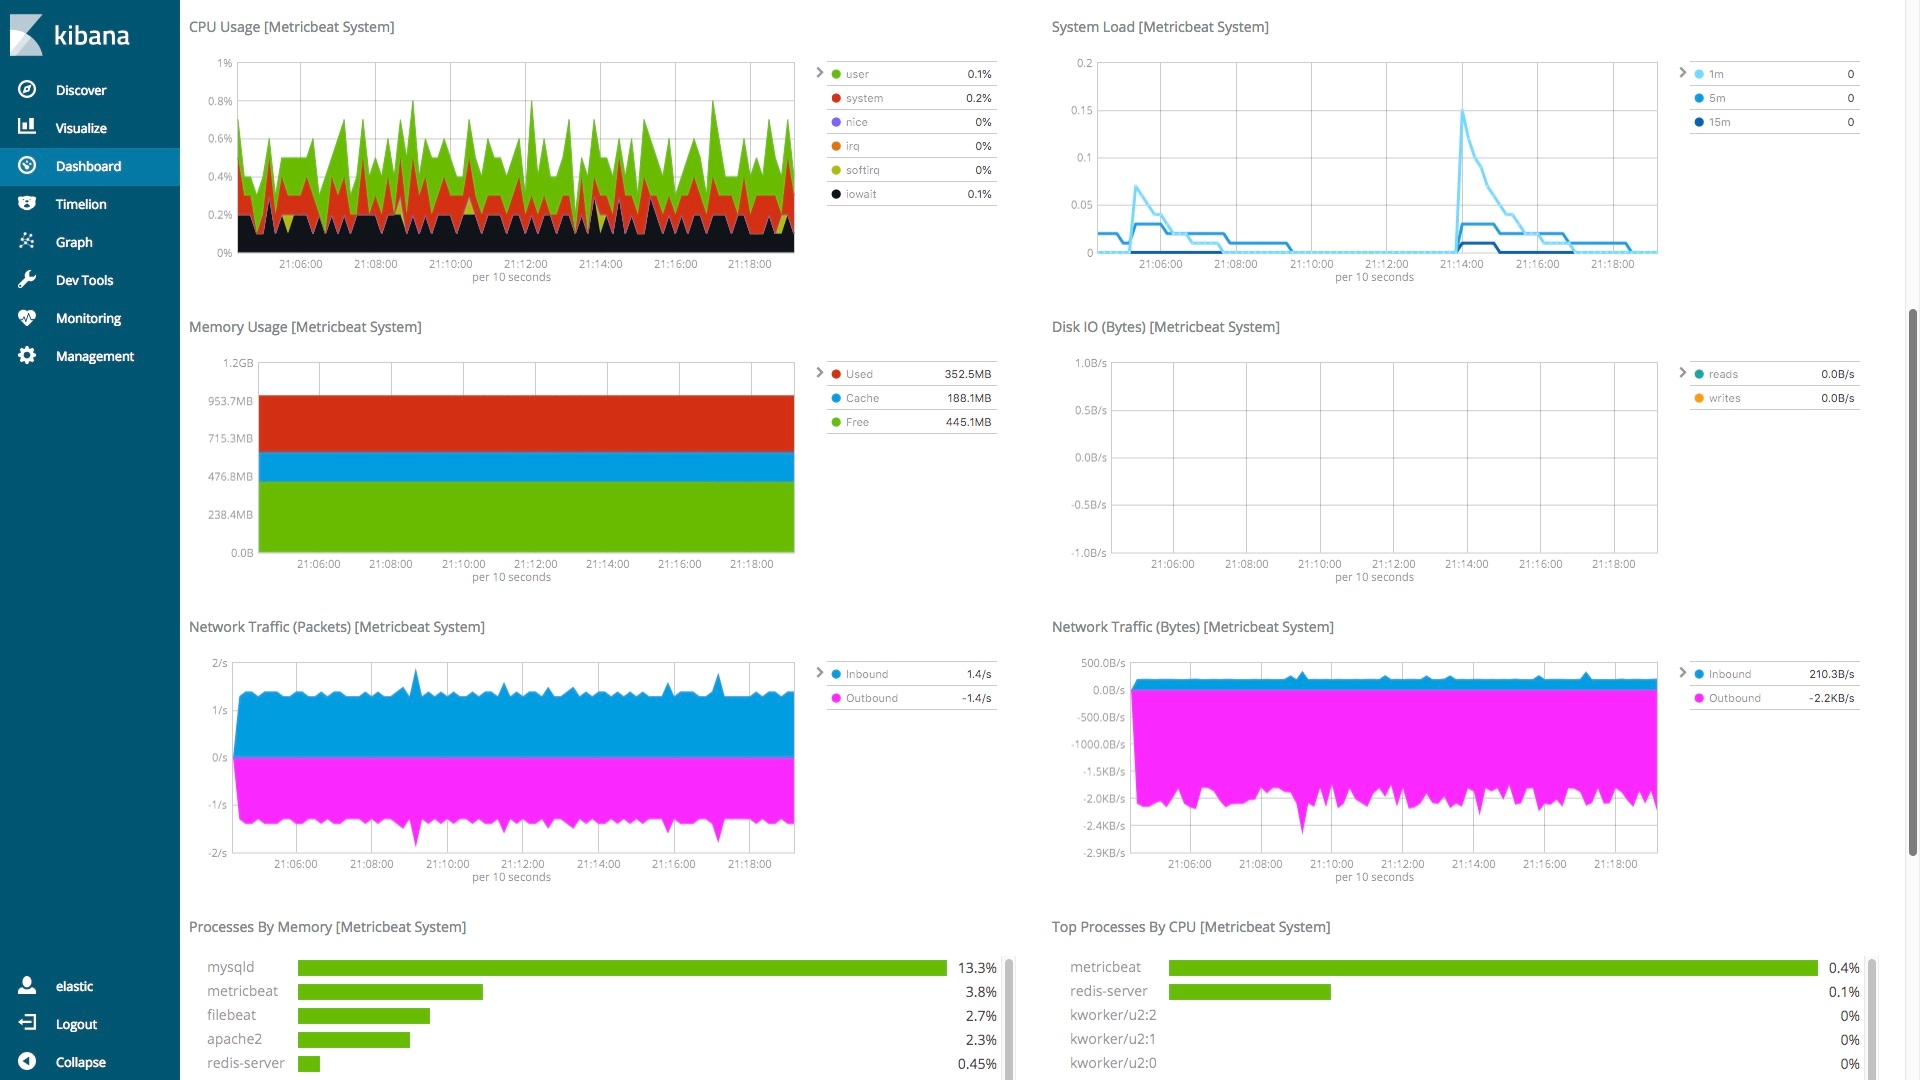Click the Monitoring heartbeat icon
Screen dimensions: 1920x1080
27,317
